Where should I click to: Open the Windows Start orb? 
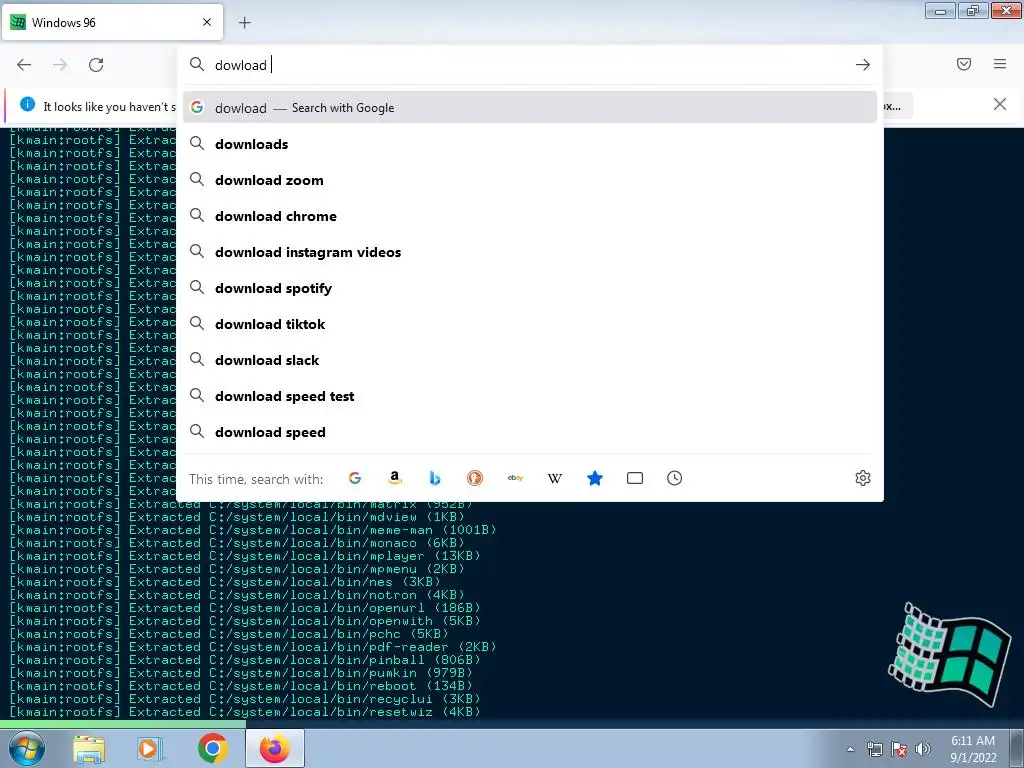(27, 748)
